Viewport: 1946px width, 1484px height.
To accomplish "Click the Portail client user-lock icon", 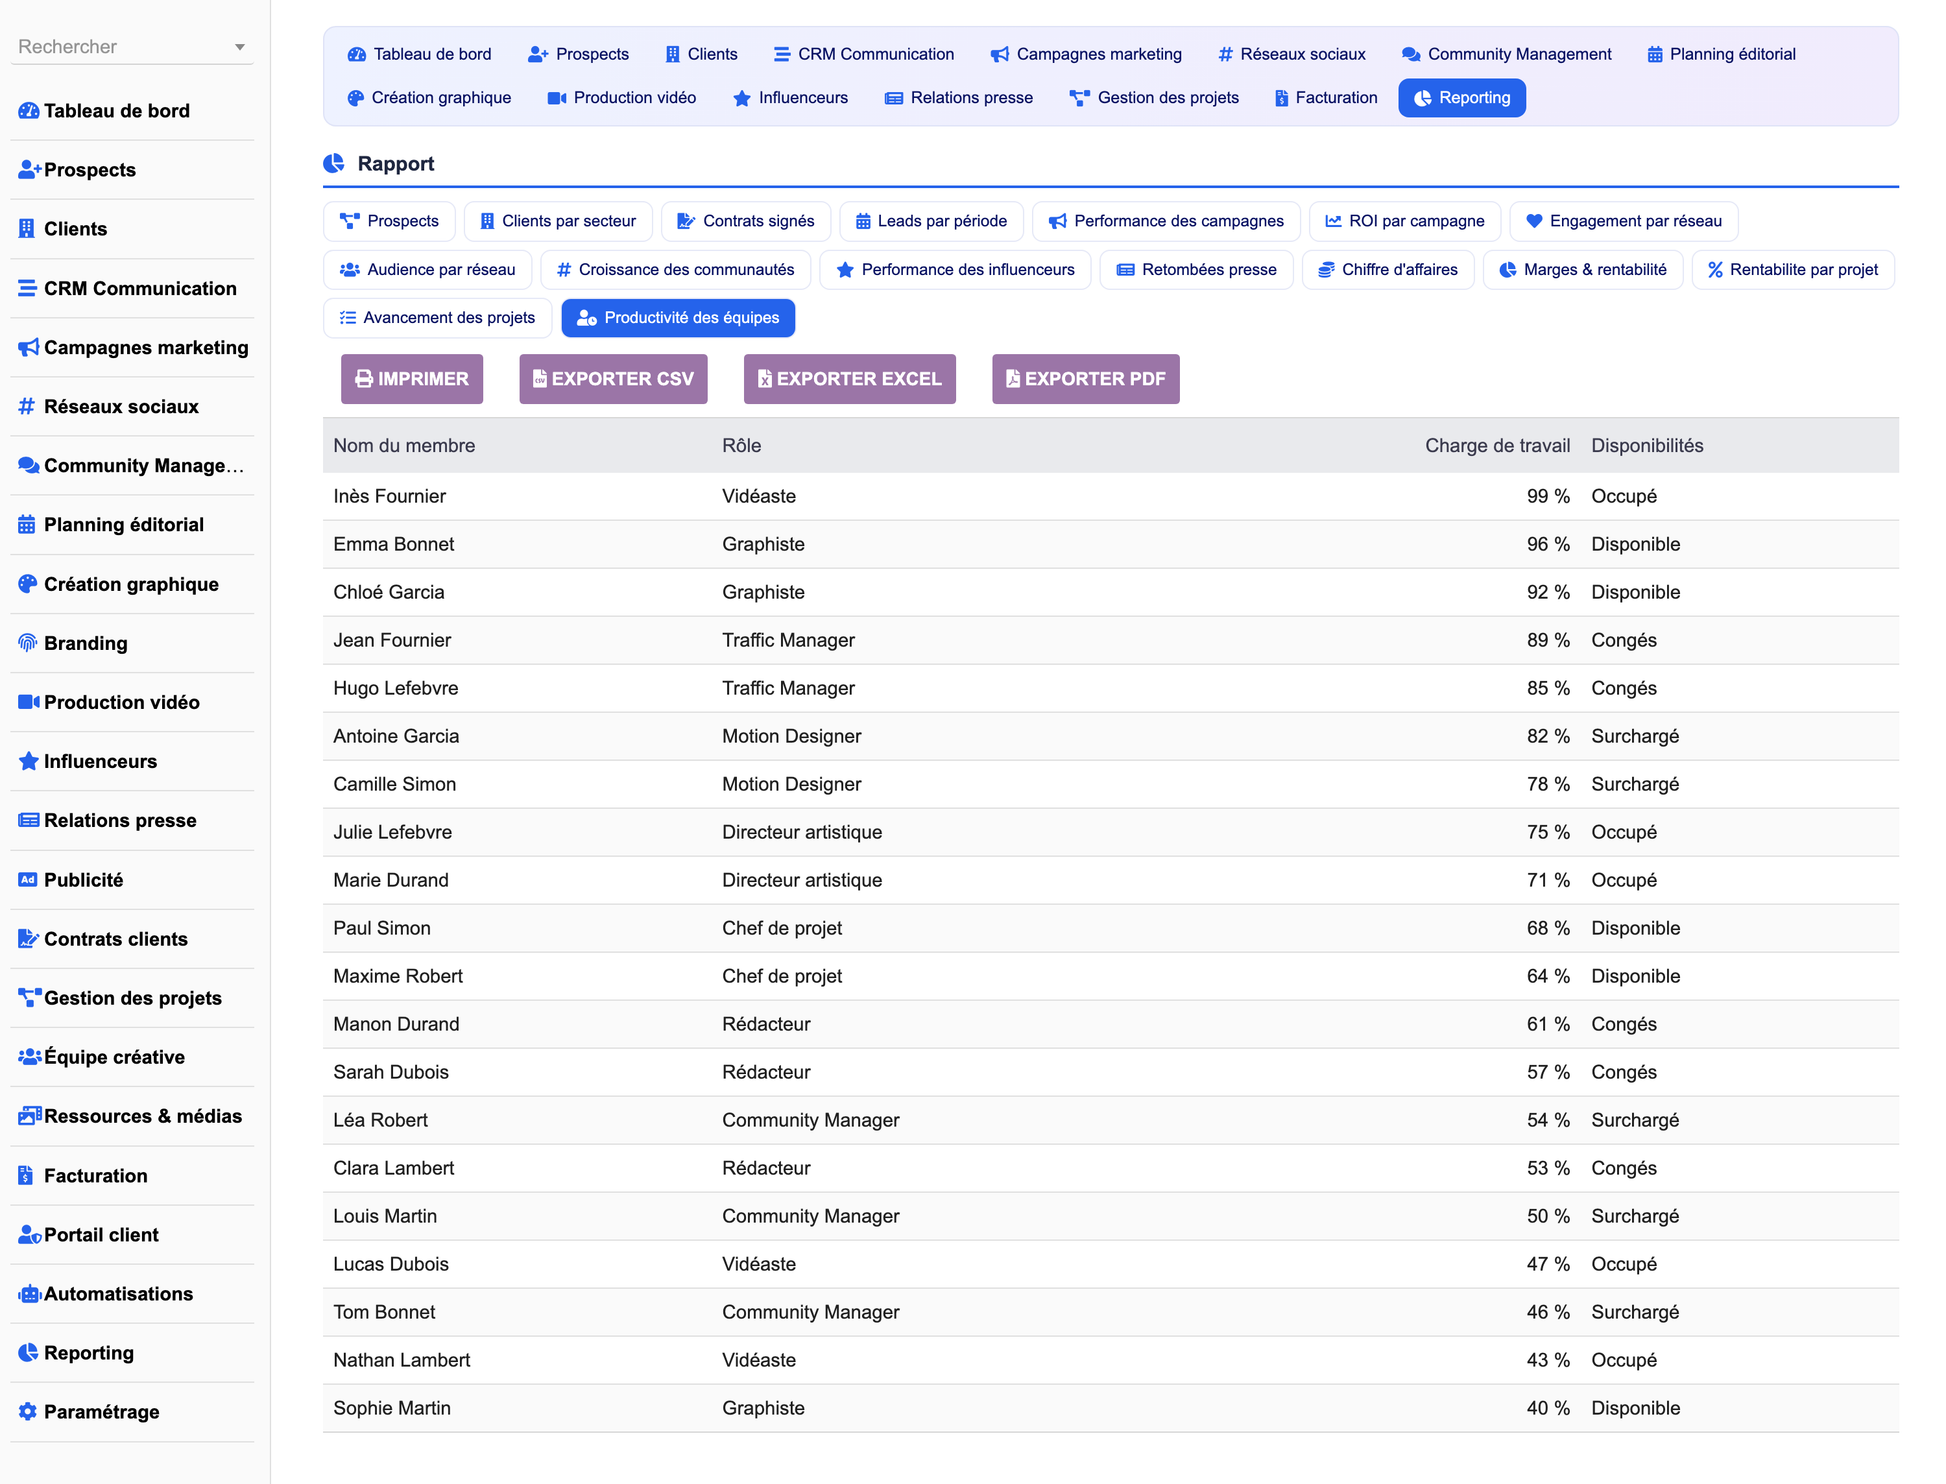I will click(30, 1235).
